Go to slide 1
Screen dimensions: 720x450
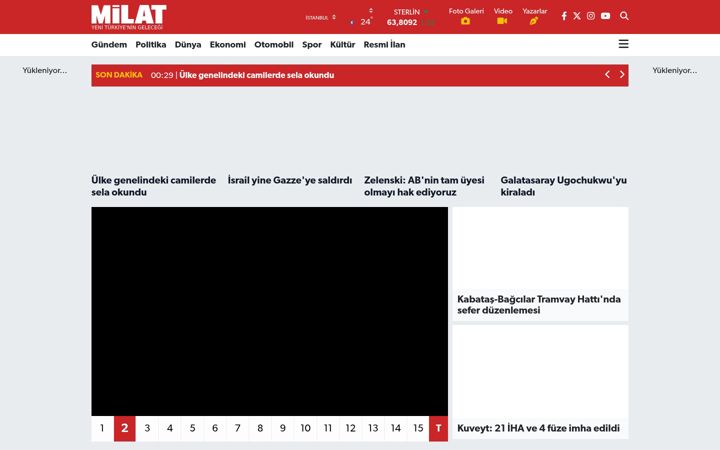click(102, 428)
